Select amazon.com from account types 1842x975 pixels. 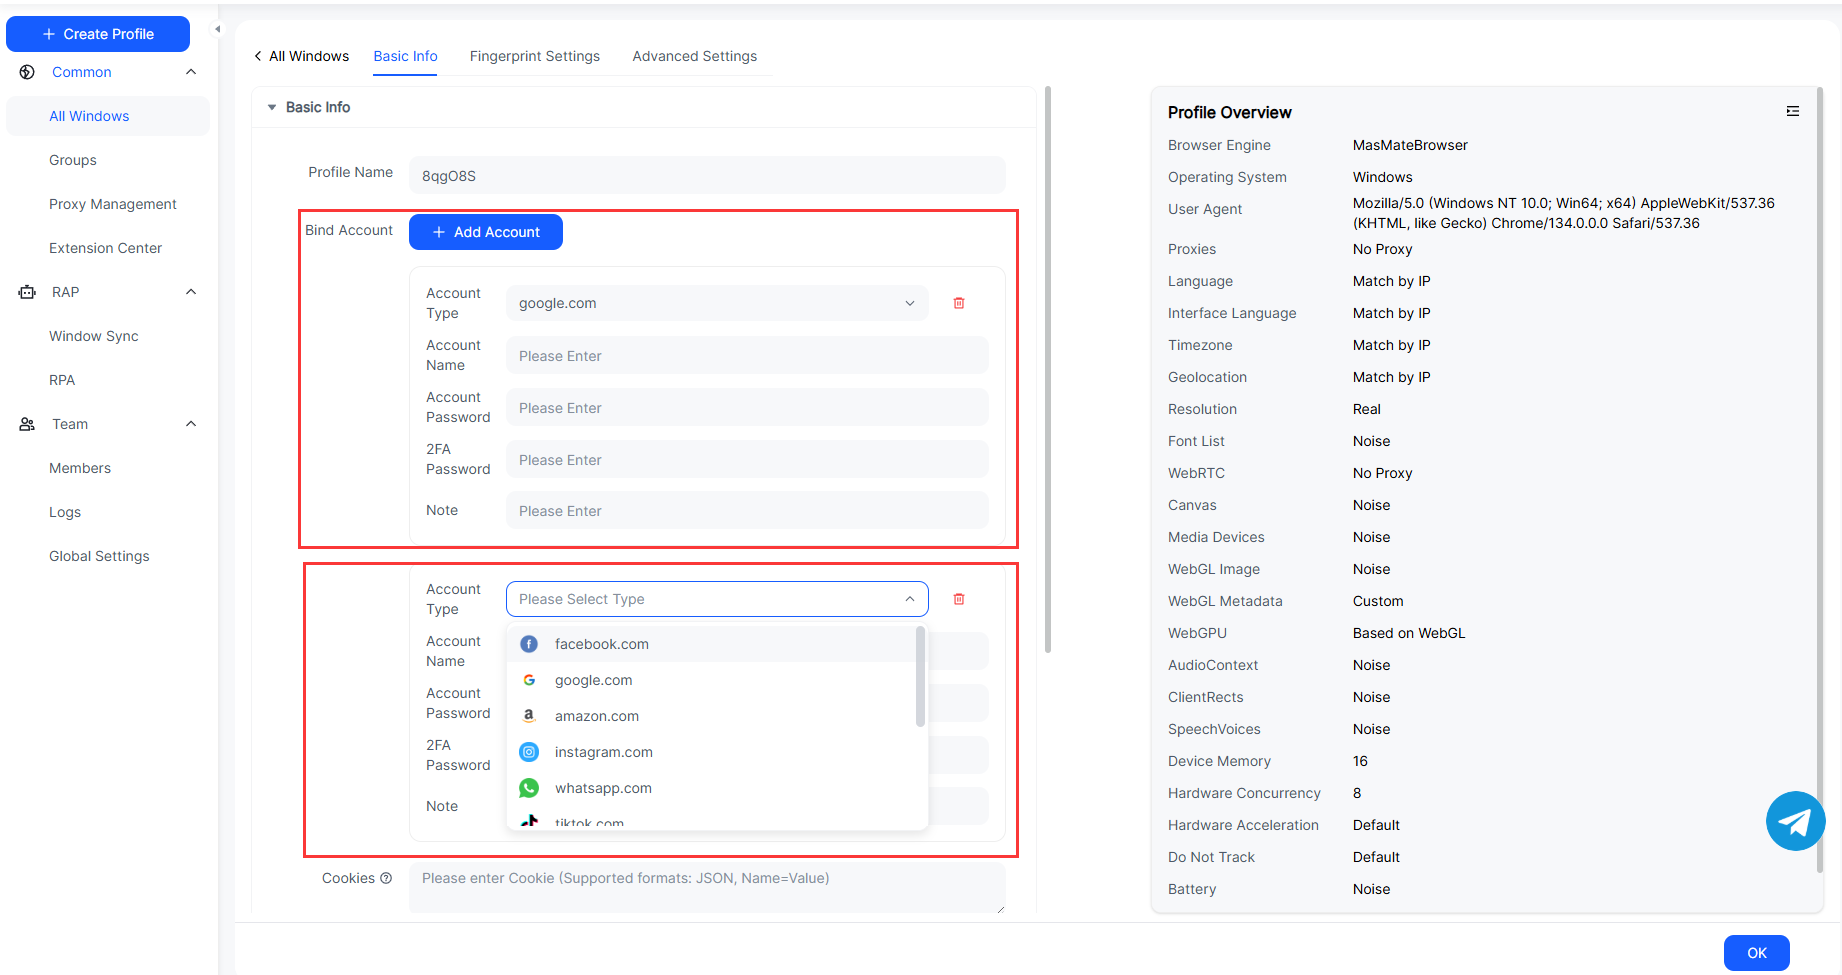coord(596,716)
